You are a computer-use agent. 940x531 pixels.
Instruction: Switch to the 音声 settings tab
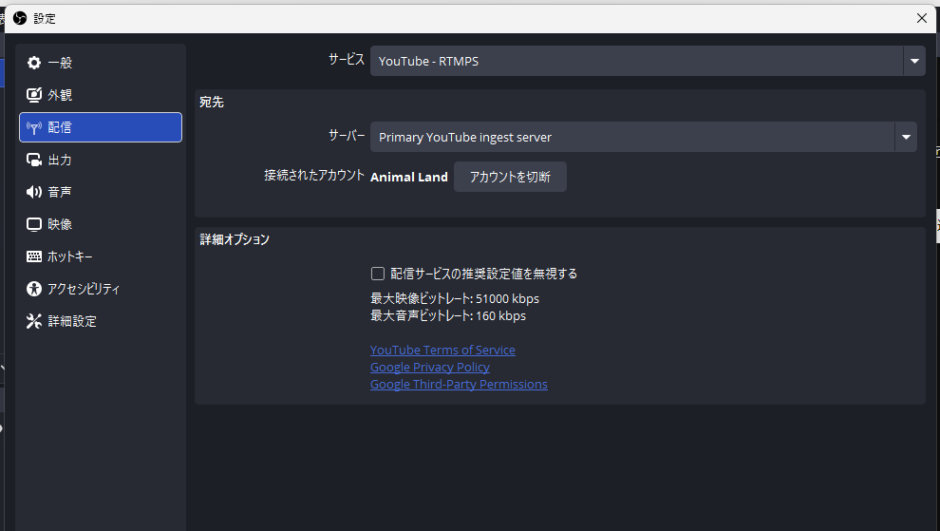(101, 192)
